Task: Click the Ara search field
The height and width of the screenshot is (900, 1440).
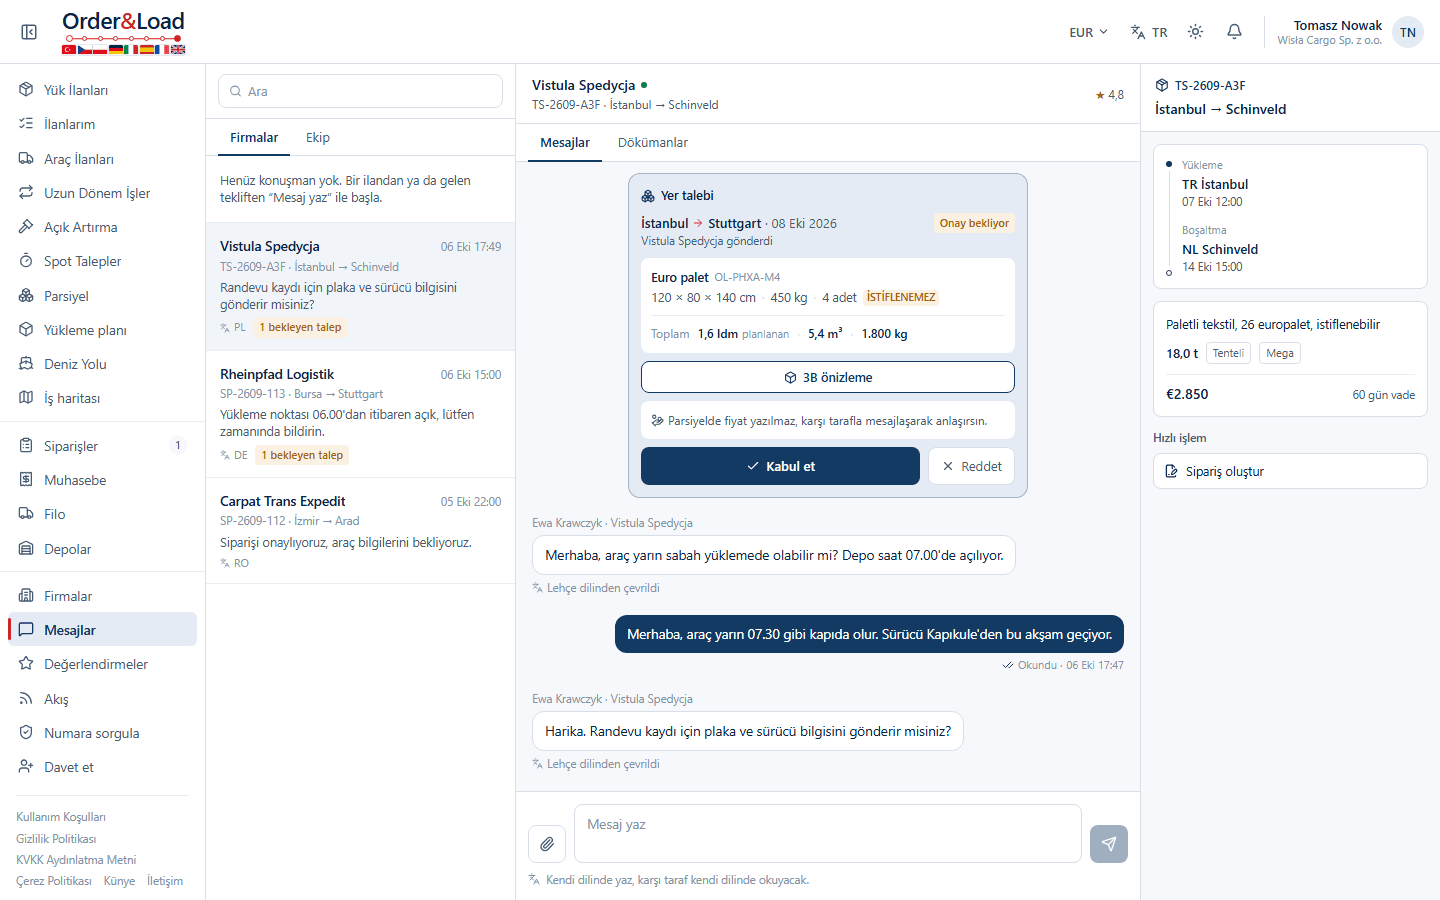Action: tap(360, 91)
